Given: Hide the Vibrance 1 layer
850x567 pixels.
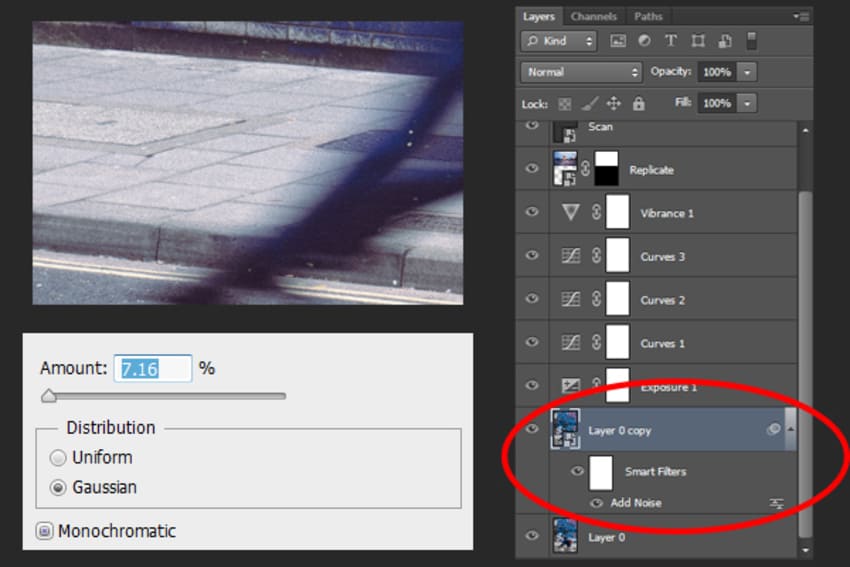Looking at the screenshot, I should (532, 211).
